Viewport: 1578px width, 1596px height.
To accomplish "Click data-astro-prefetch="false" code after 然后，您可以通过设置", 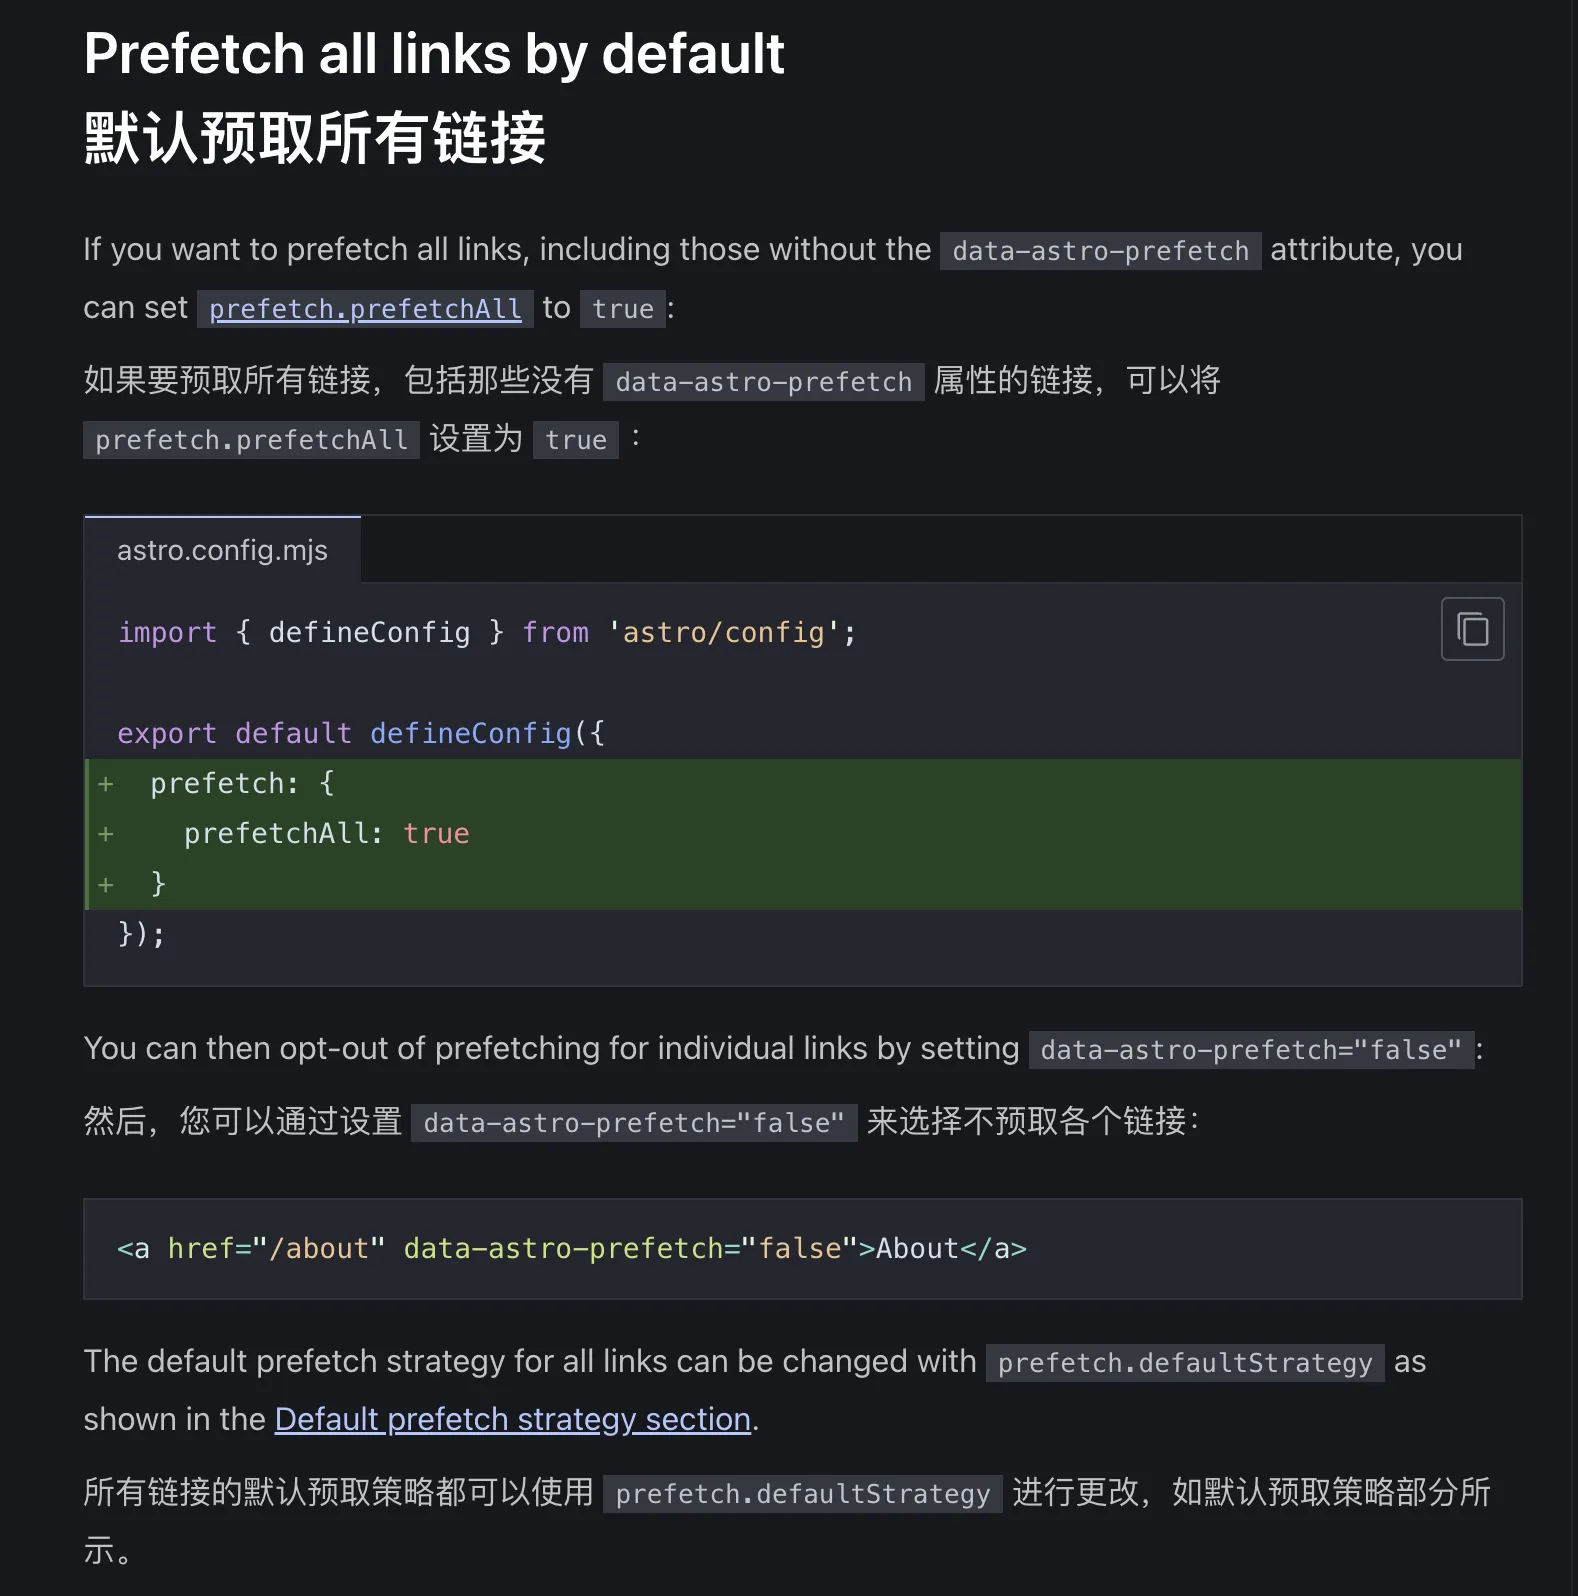I will coord(634,1123).
